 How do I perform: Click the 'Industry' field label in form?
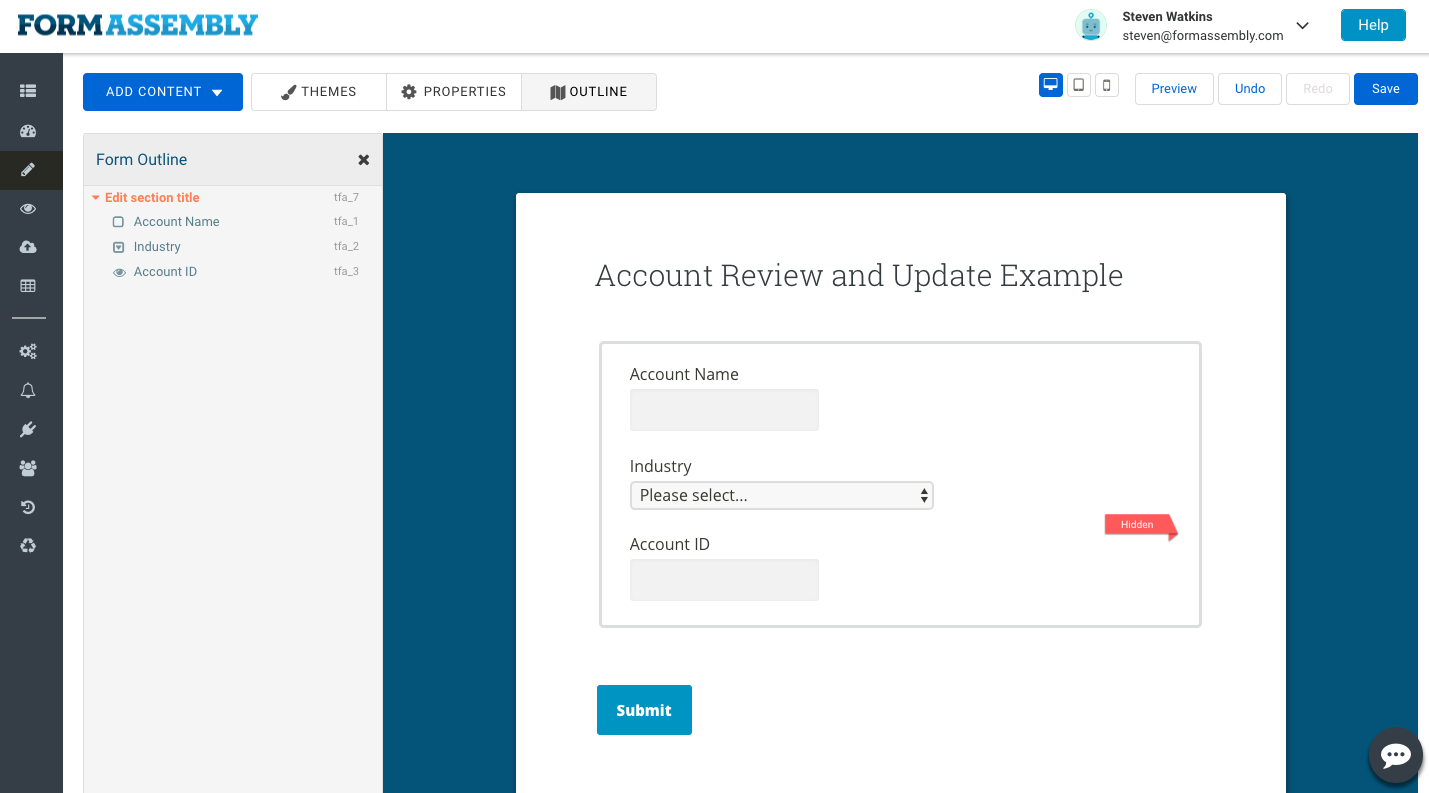pyautogui.click(x=660, y=466)
